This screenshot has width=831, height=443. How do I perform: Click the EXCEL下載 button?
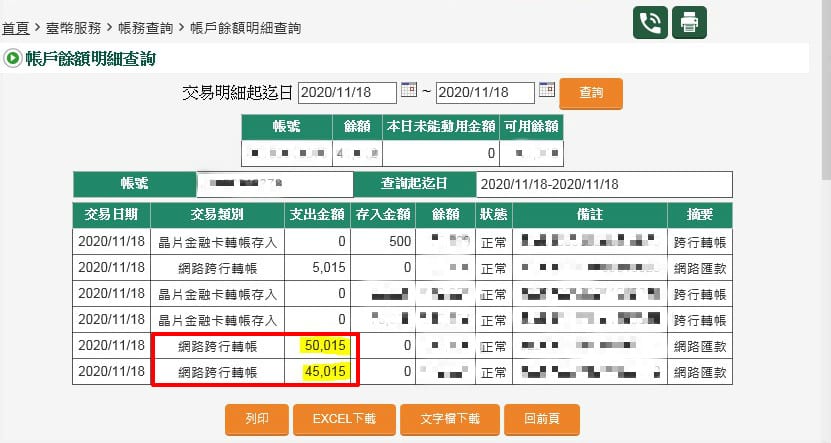tap(344, 419)
